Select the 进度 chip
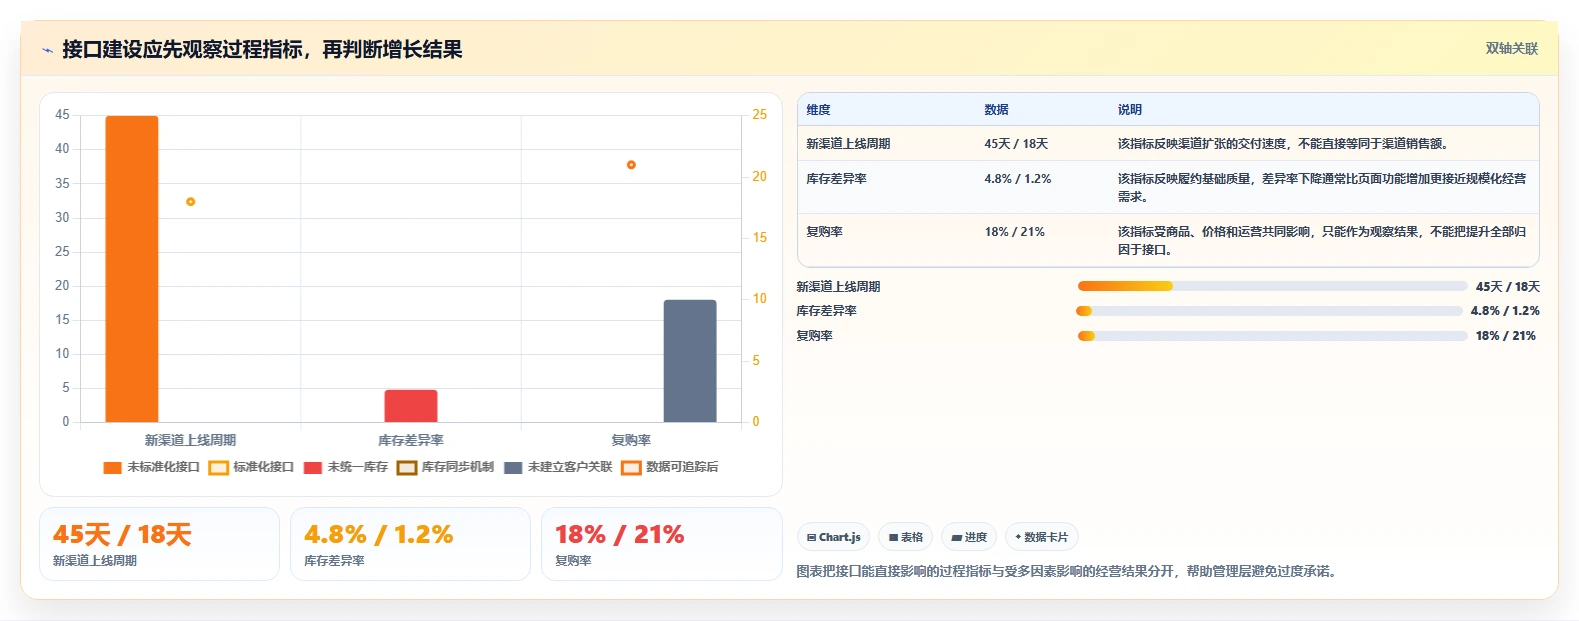Image resolution: width=1579 pixels, height=621 pixels. 969,537
